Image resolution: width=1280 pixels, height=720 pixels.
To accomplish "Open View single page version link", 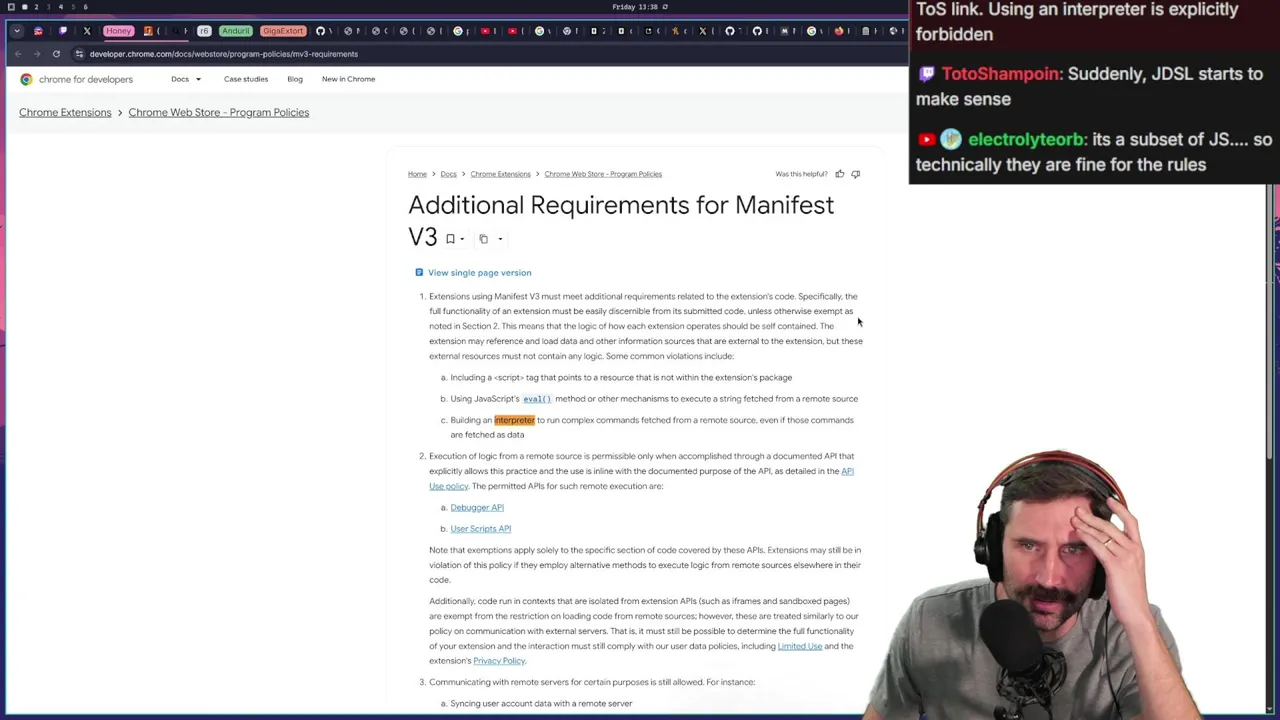I will click(480, 272).
